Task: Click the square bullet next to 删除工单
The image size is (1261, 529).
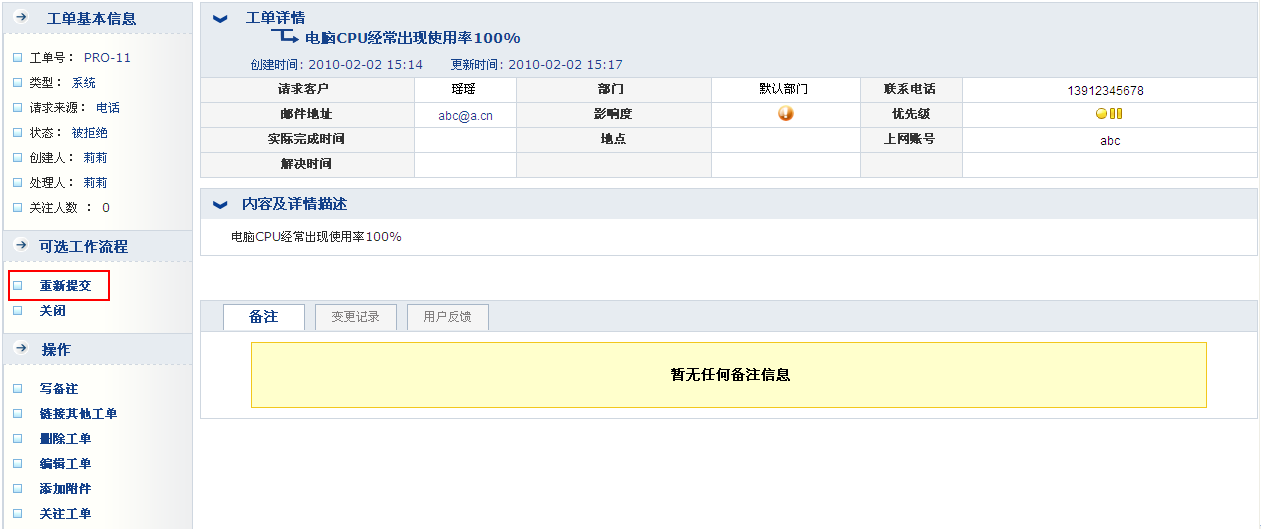Action: [x=17, y=439]
